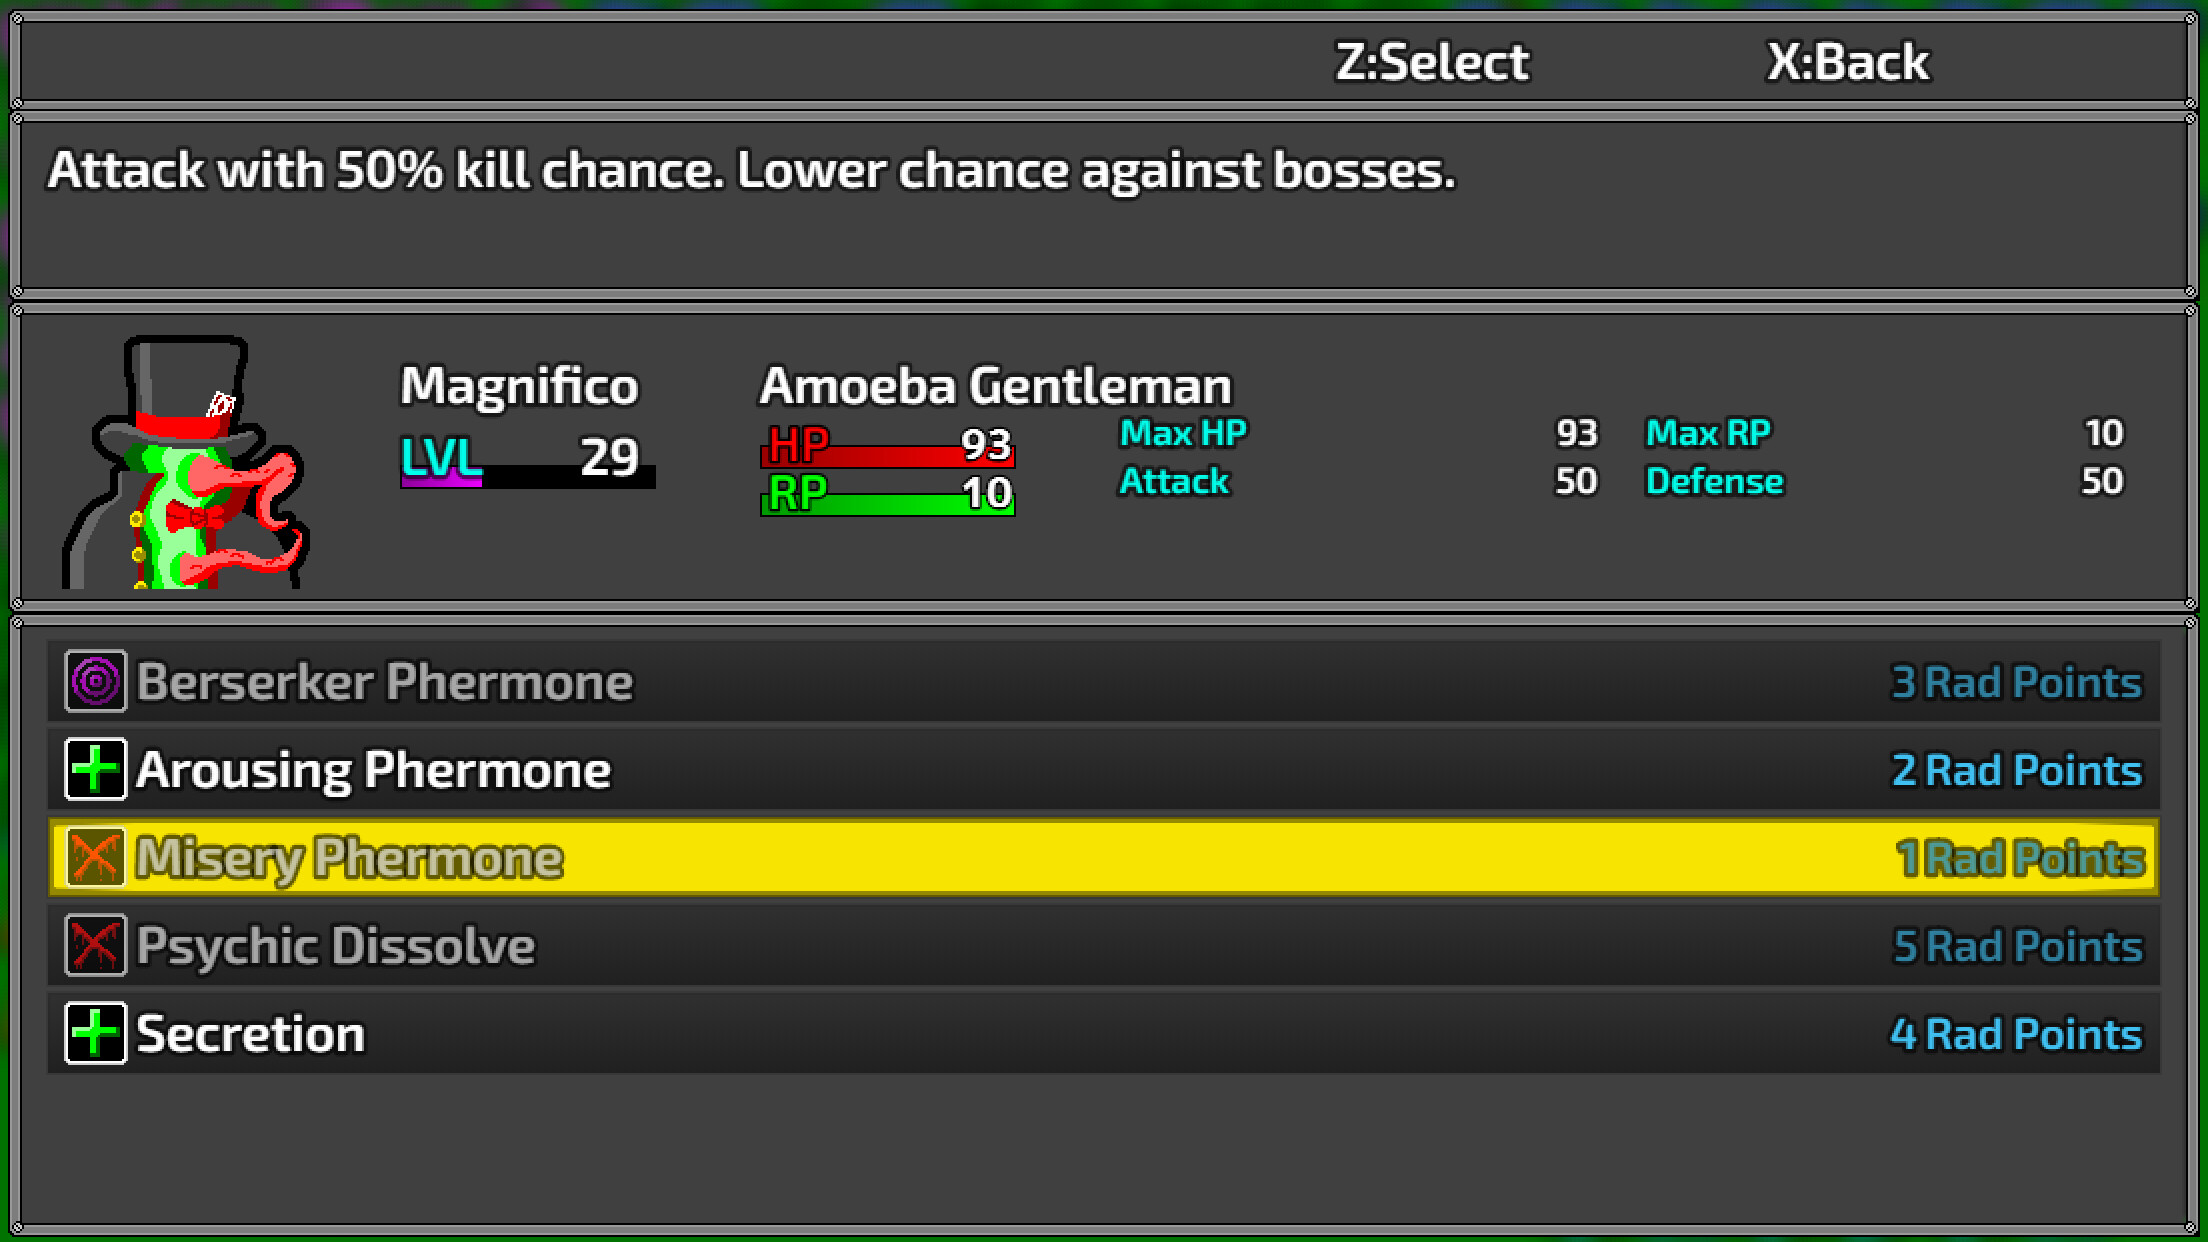Click the green plus icon next to Secretion
This screenshot has width=2208, height=1242.
(93, 1033)
